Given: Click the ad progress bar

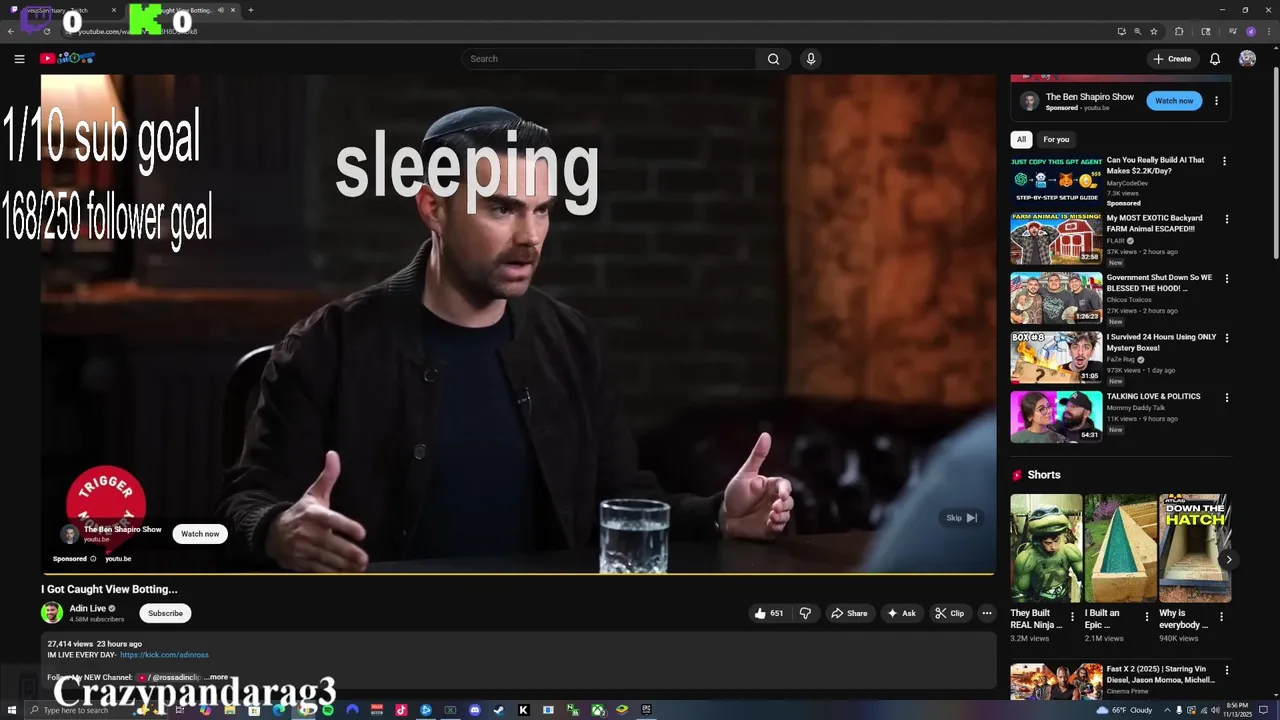Looking at the screenshot, I should click(x=518, y=574).
